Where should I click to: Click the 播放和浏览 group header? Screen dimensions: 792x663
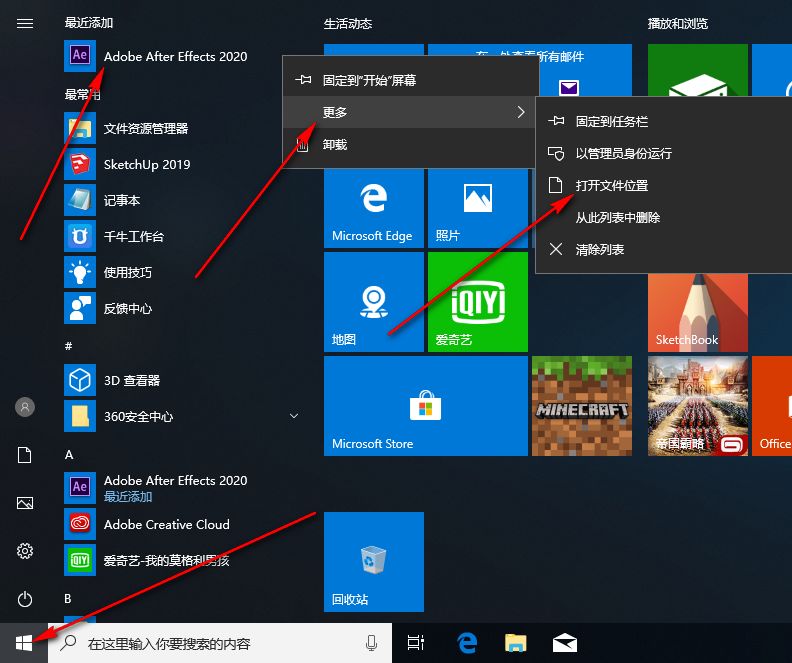pos(678,24)
